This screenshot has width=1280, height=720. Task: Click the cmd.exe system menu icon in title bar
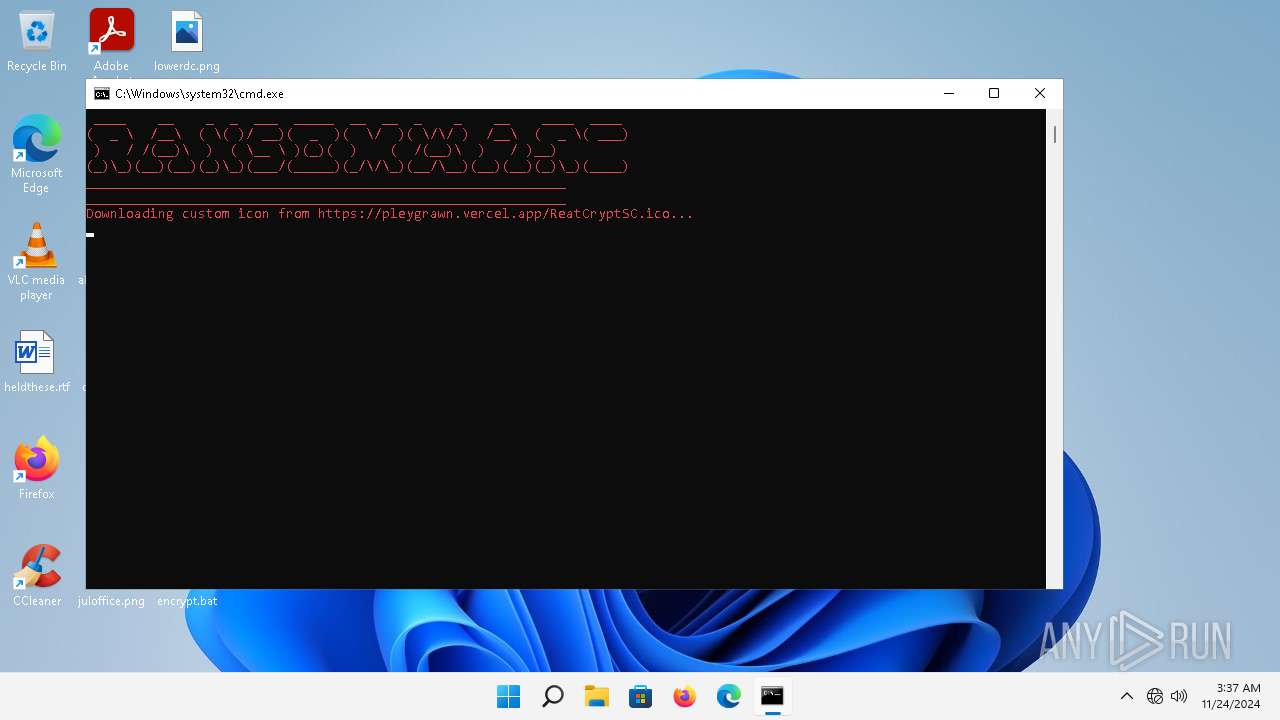102,93
